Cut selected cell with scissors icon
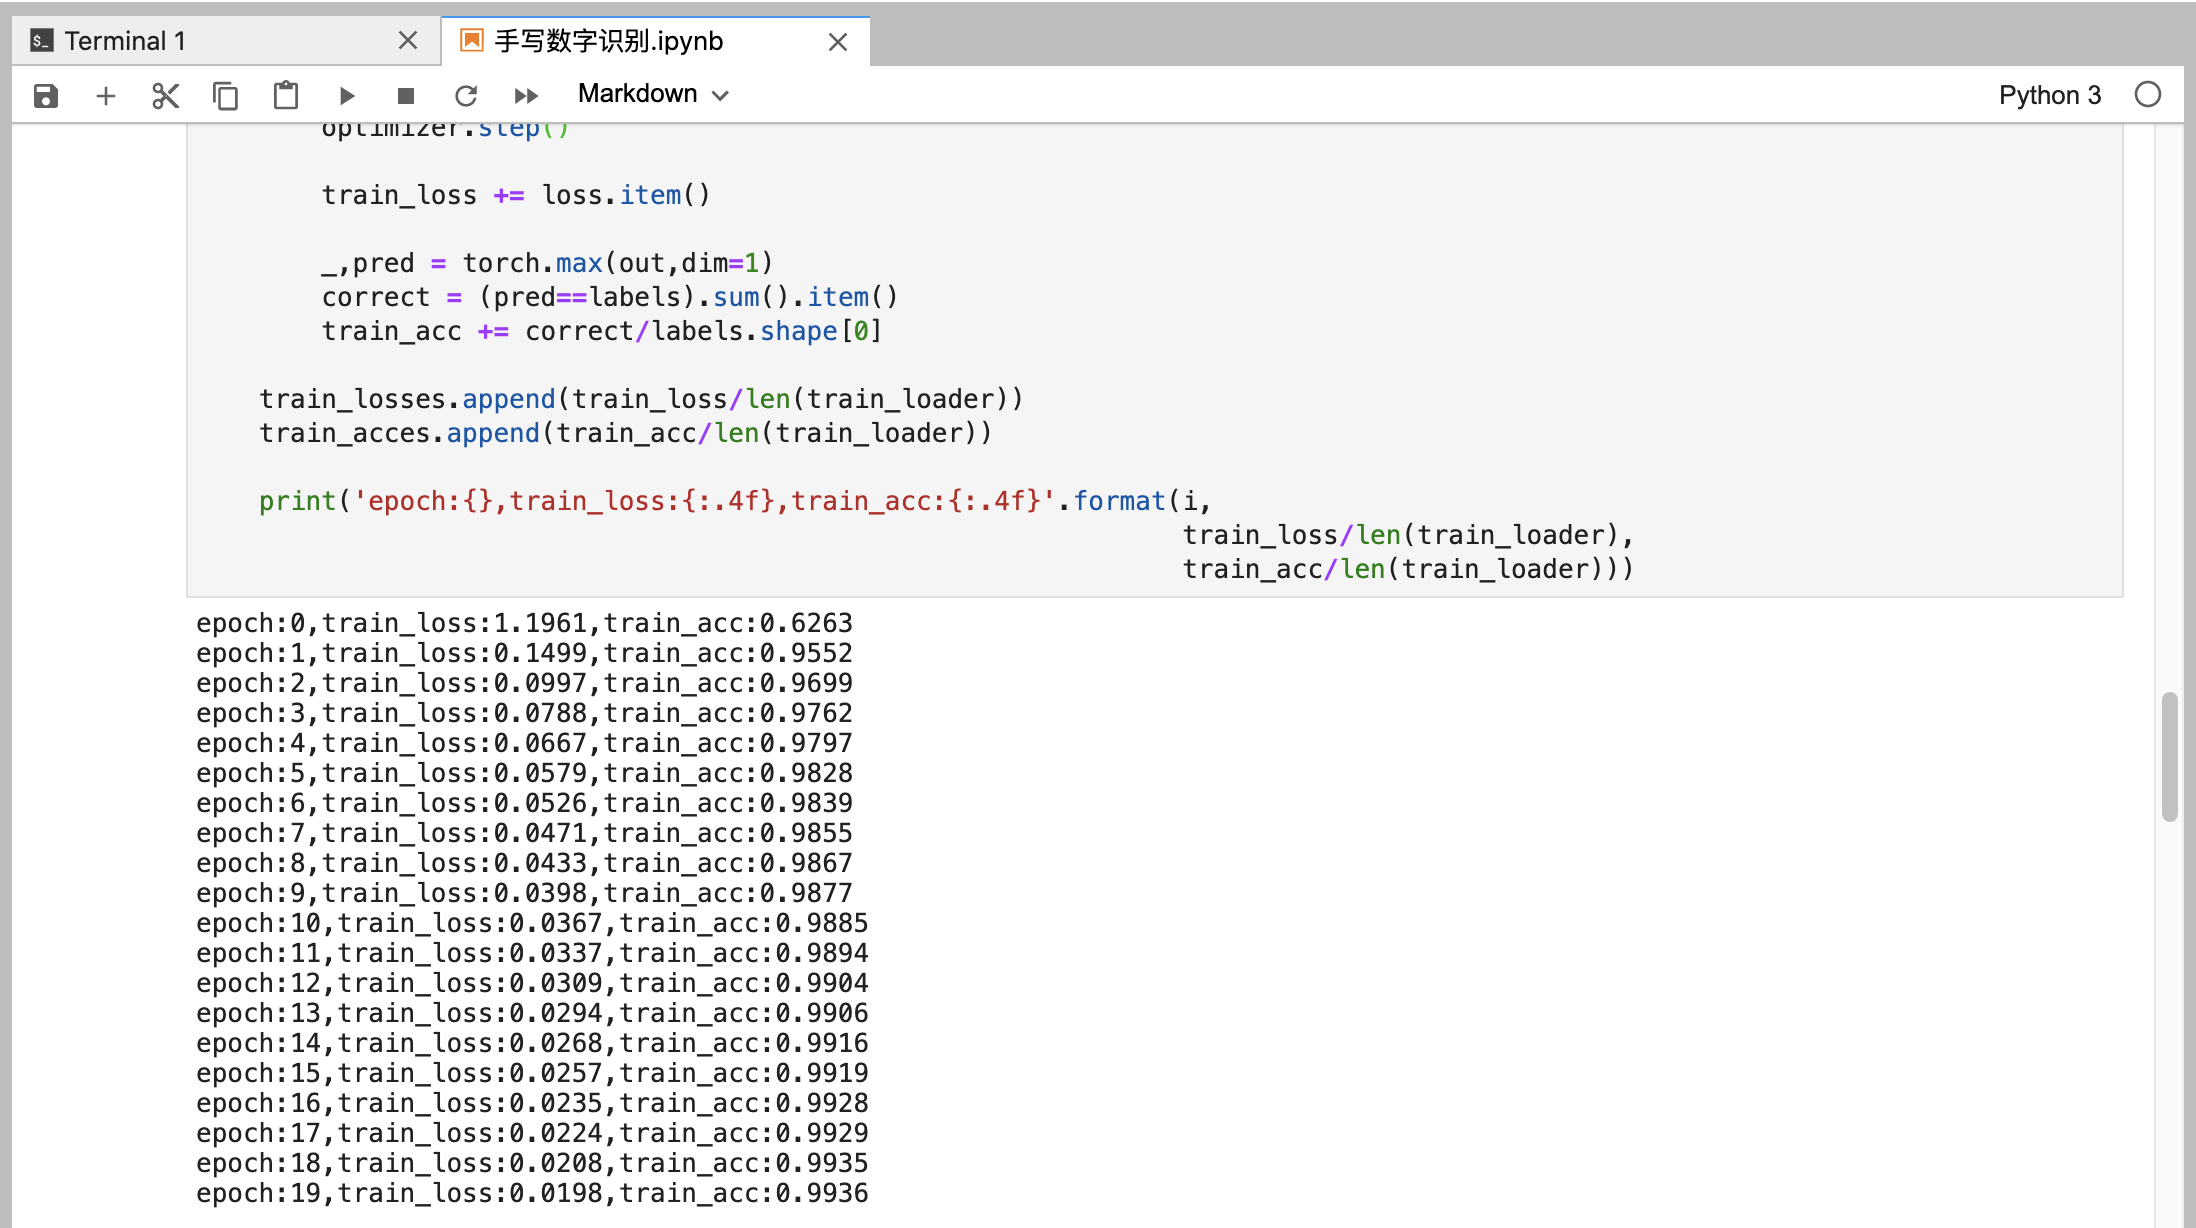The height and width of the screenshot is (1228, 2196). click(x=166, y=96)
